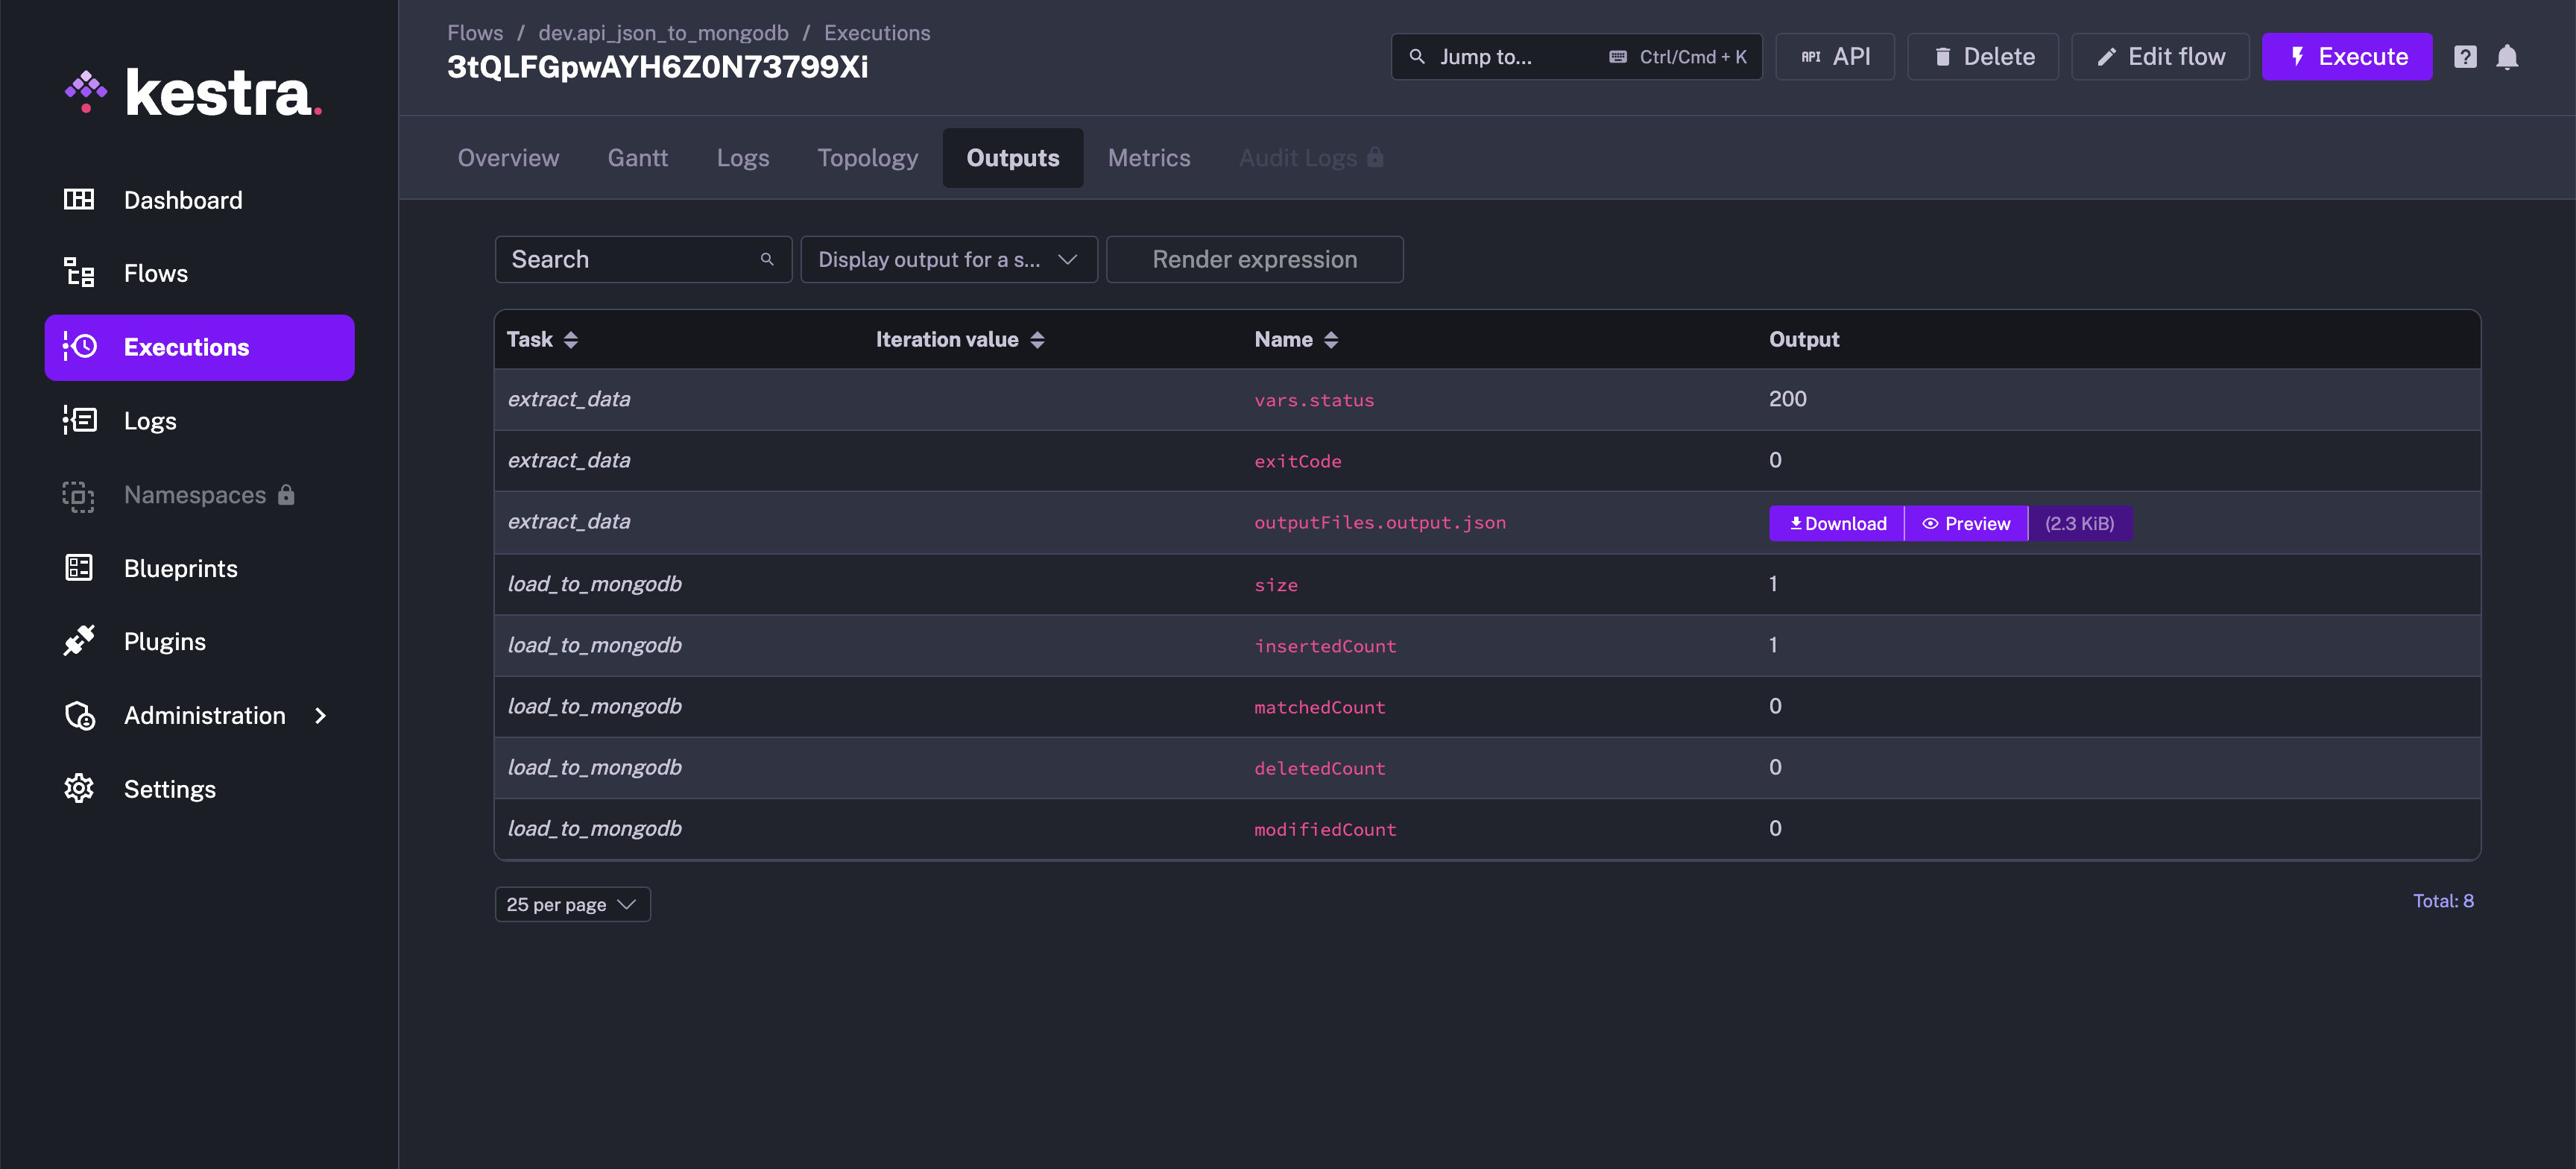Click the matchedCount output name
Viewport: 2576px width, 1169px height.
(x=1320, y=707)
